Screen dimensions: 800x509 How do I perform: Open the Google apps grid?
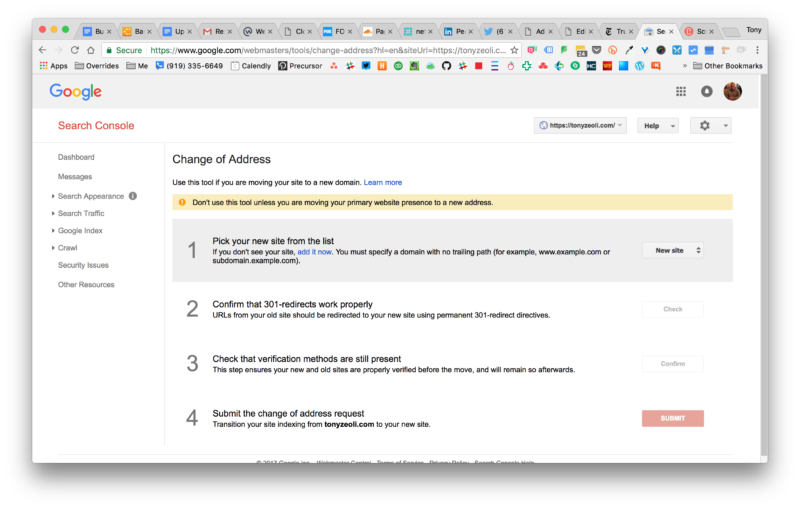click(681, 92)
